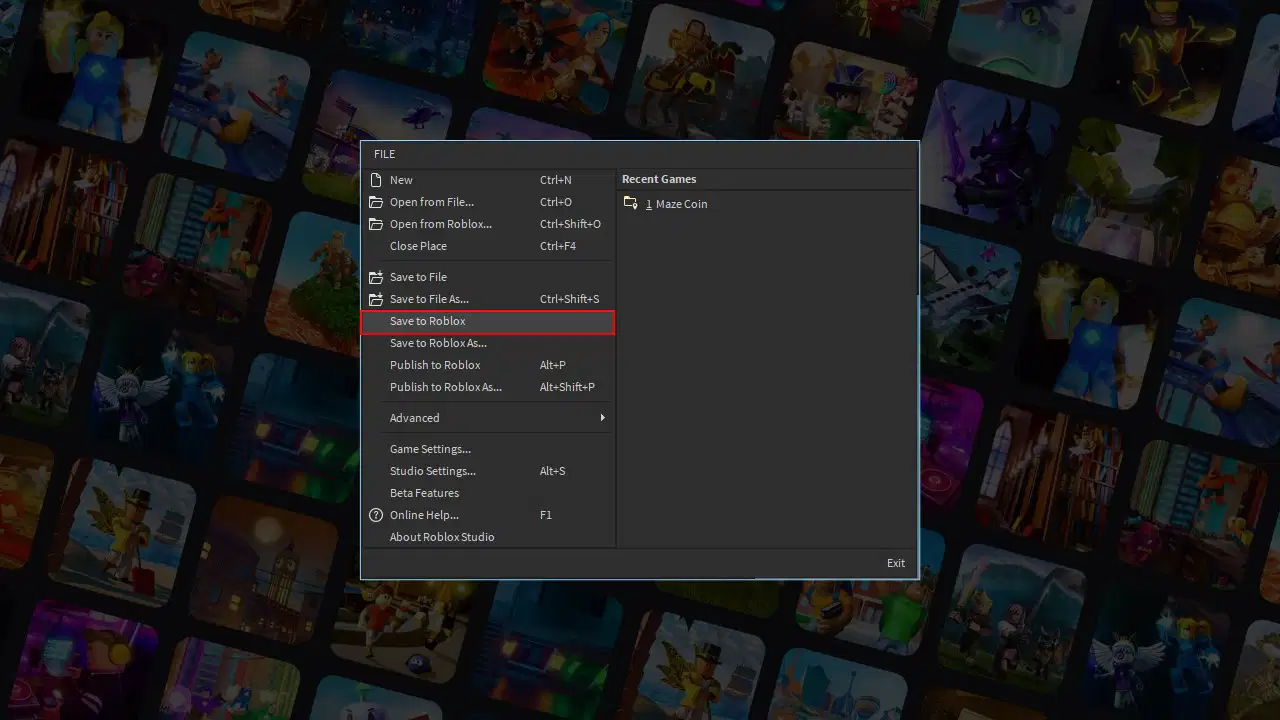Click the Open from Roblox folder icon

[376, 224]
